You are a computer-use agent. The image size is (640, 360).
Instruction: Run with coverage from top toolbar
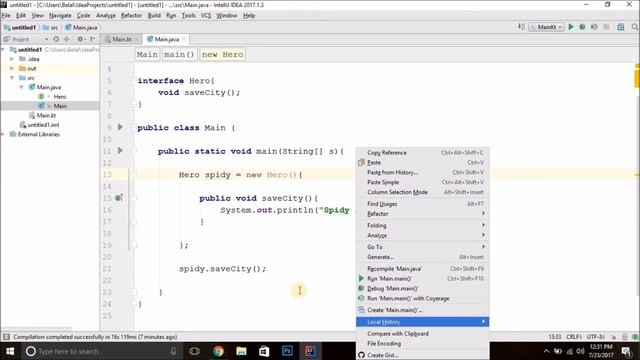pos(594,27)
